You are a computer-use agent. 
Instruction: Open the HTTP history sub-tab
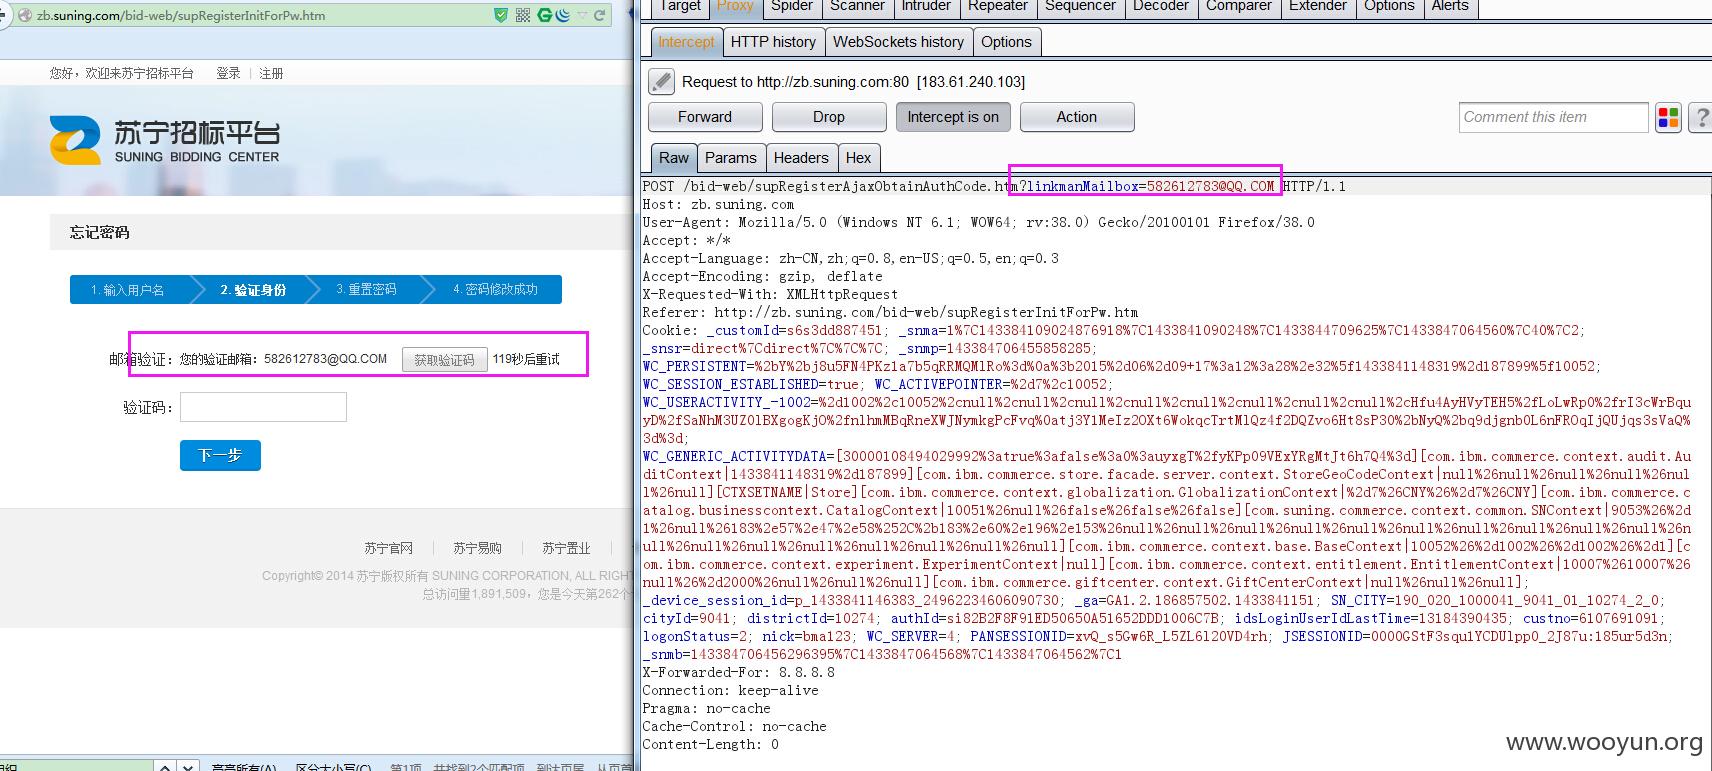point(773,42)
